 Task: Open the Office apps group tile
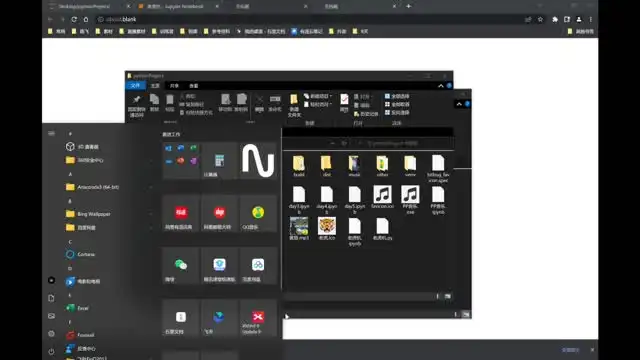[181, 160]
